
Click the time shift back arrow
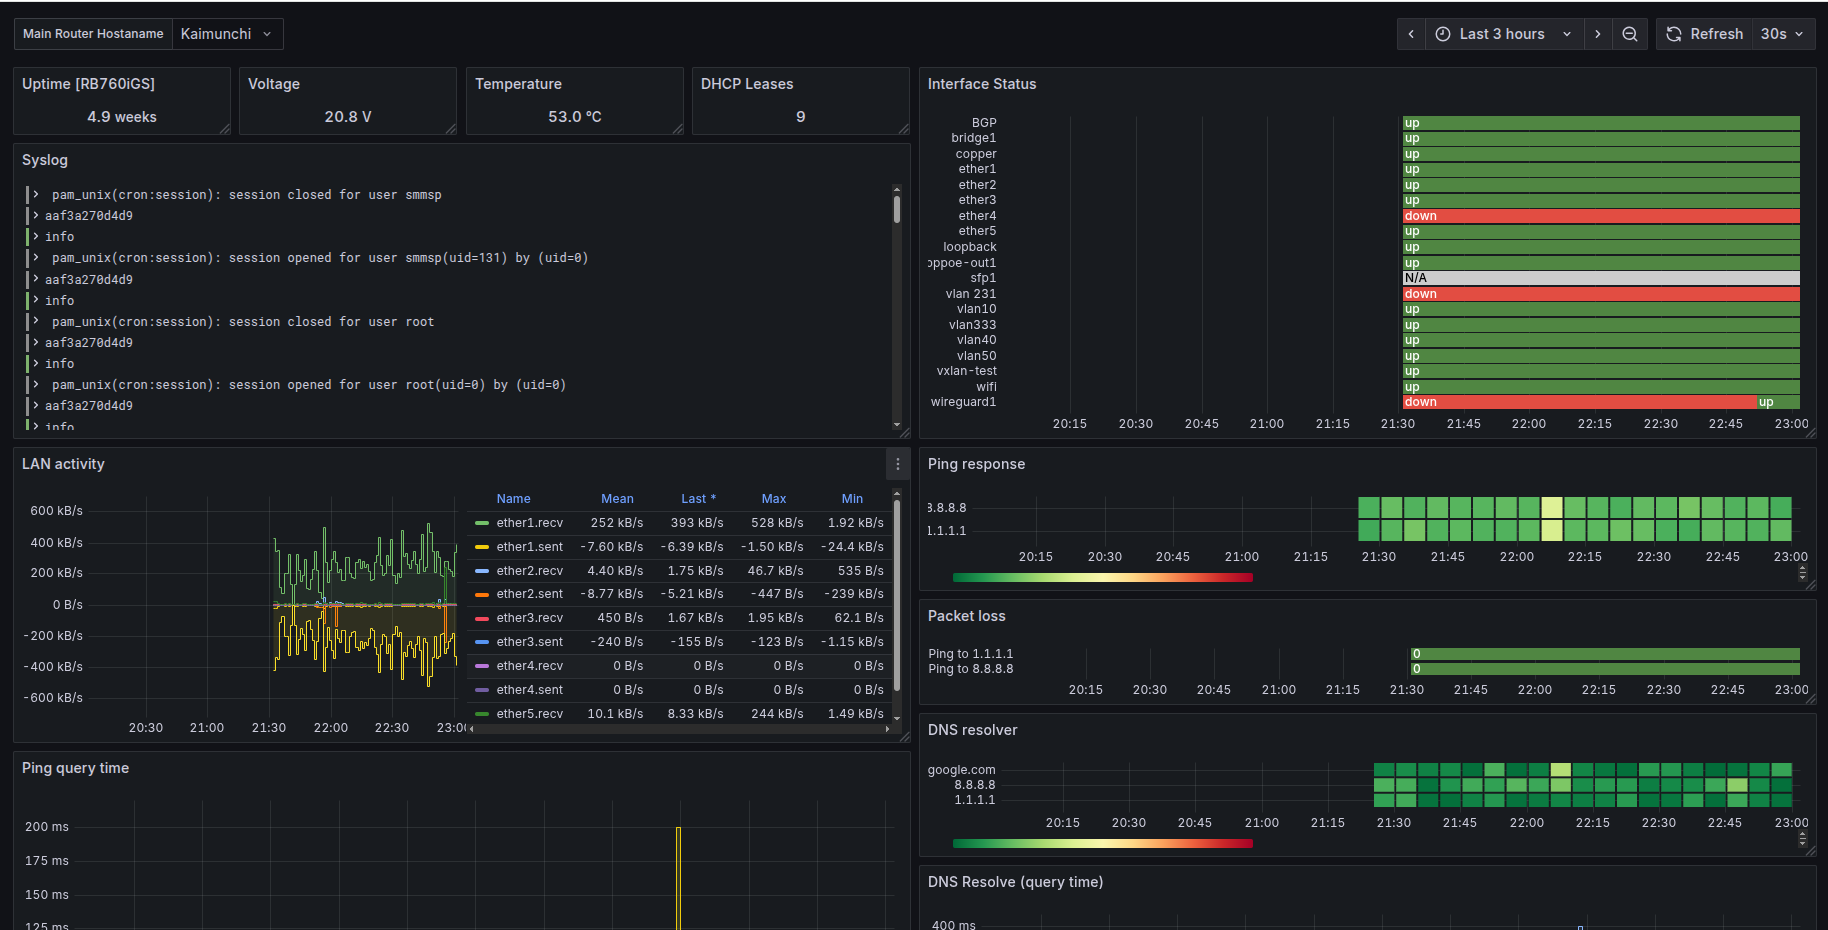tap(1411, 33)
